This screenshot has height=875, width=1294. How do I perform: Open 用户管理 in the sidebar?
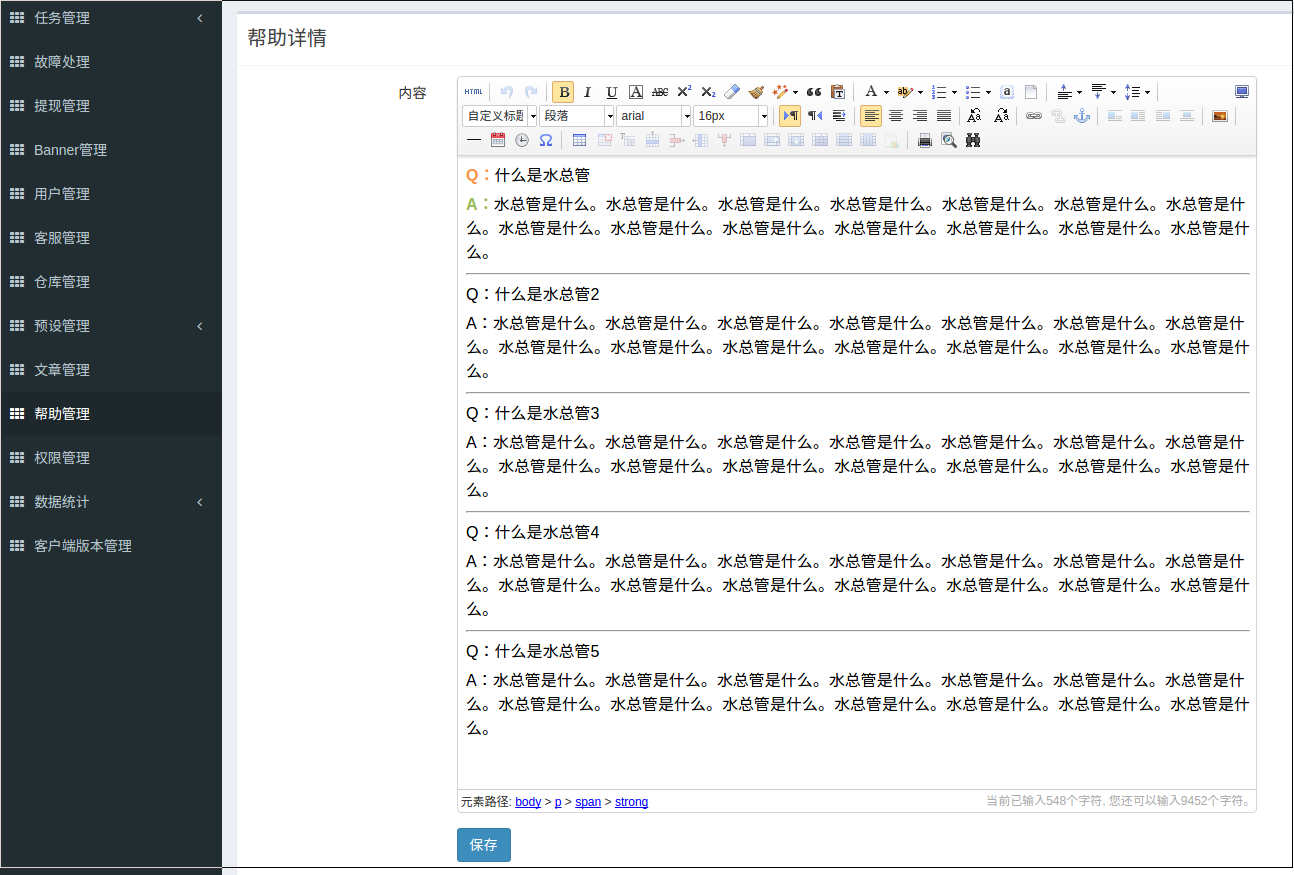pos(111,194)
